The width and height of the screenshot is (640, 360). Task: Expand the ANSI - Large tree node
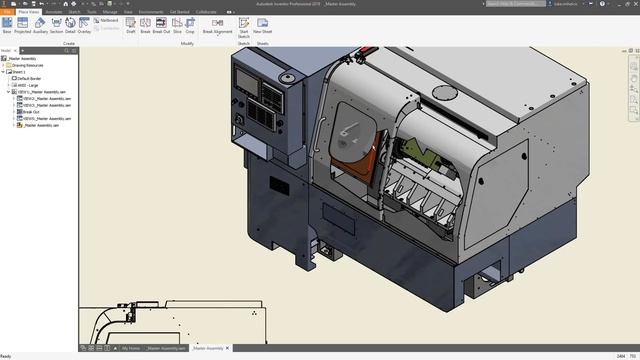[9, 85]
